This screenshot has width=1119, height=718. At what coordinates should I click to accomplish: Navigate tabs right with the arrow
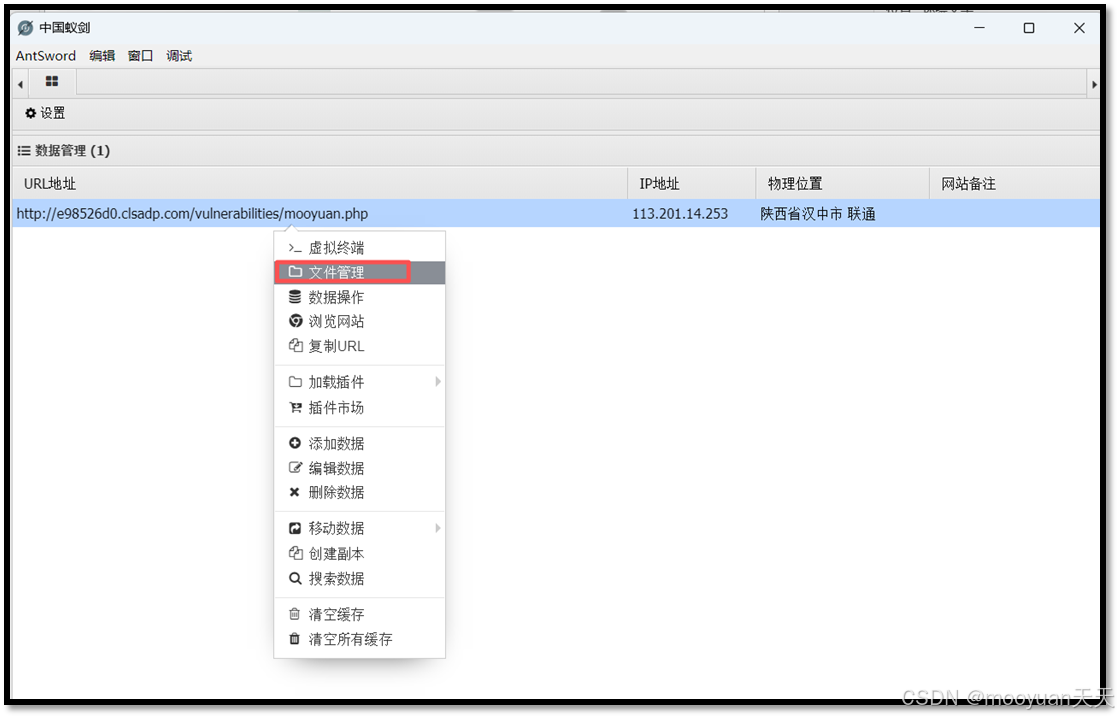[1094, 84]
